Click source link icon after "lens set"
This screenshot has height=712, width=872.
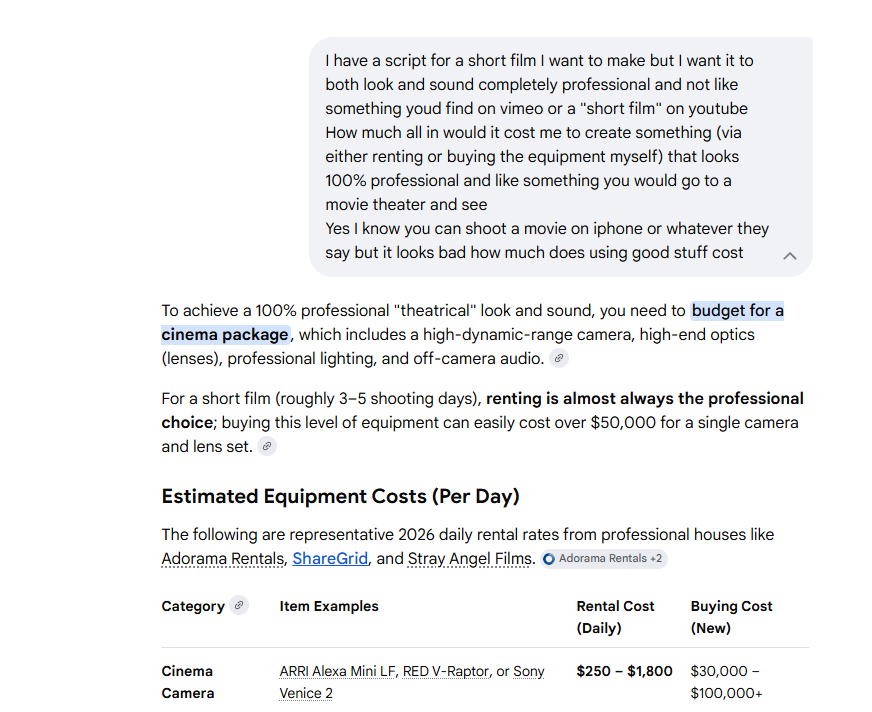[267, 447]
